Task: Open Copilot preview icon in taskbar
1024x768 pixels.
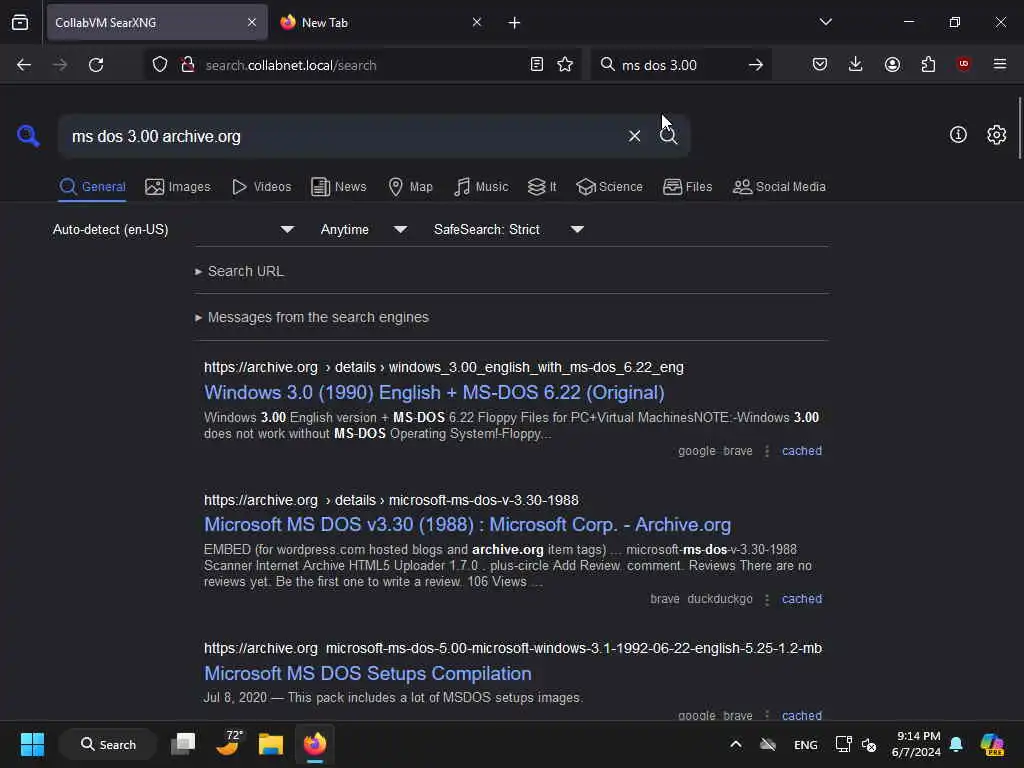Action: [993, 744]
